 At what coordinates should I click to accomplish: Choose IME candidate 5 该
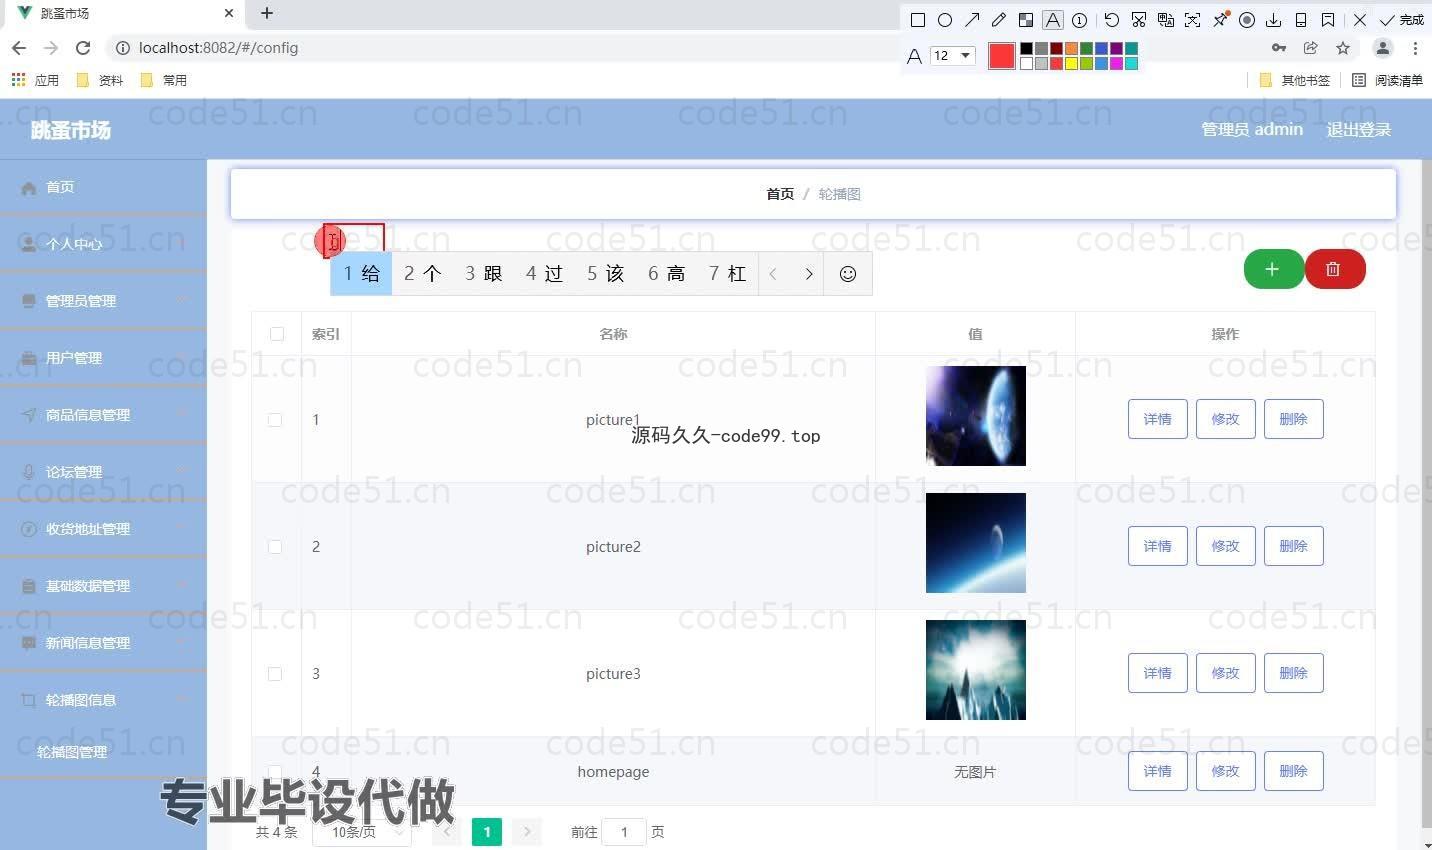[x=605, y=274]
